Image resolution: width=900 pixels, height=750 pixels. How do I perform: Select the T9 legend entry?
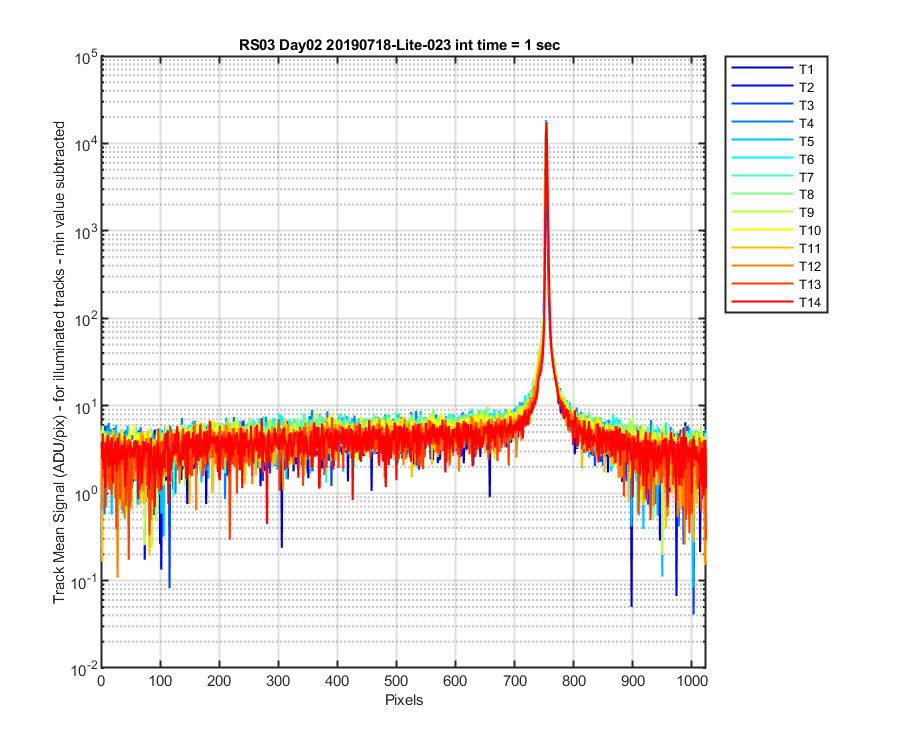[x=773, y=212]
